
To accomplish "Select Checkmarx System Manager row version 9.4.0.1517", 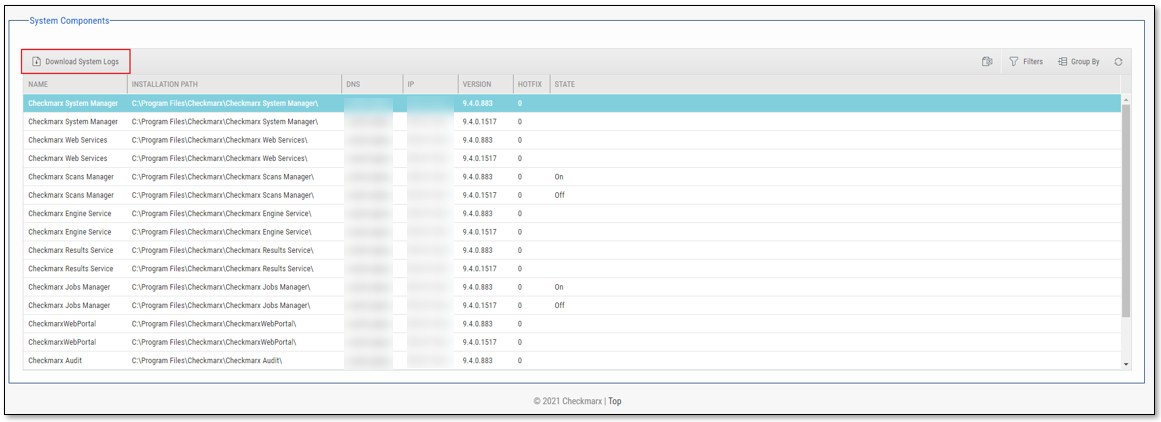I will [572, 121].
